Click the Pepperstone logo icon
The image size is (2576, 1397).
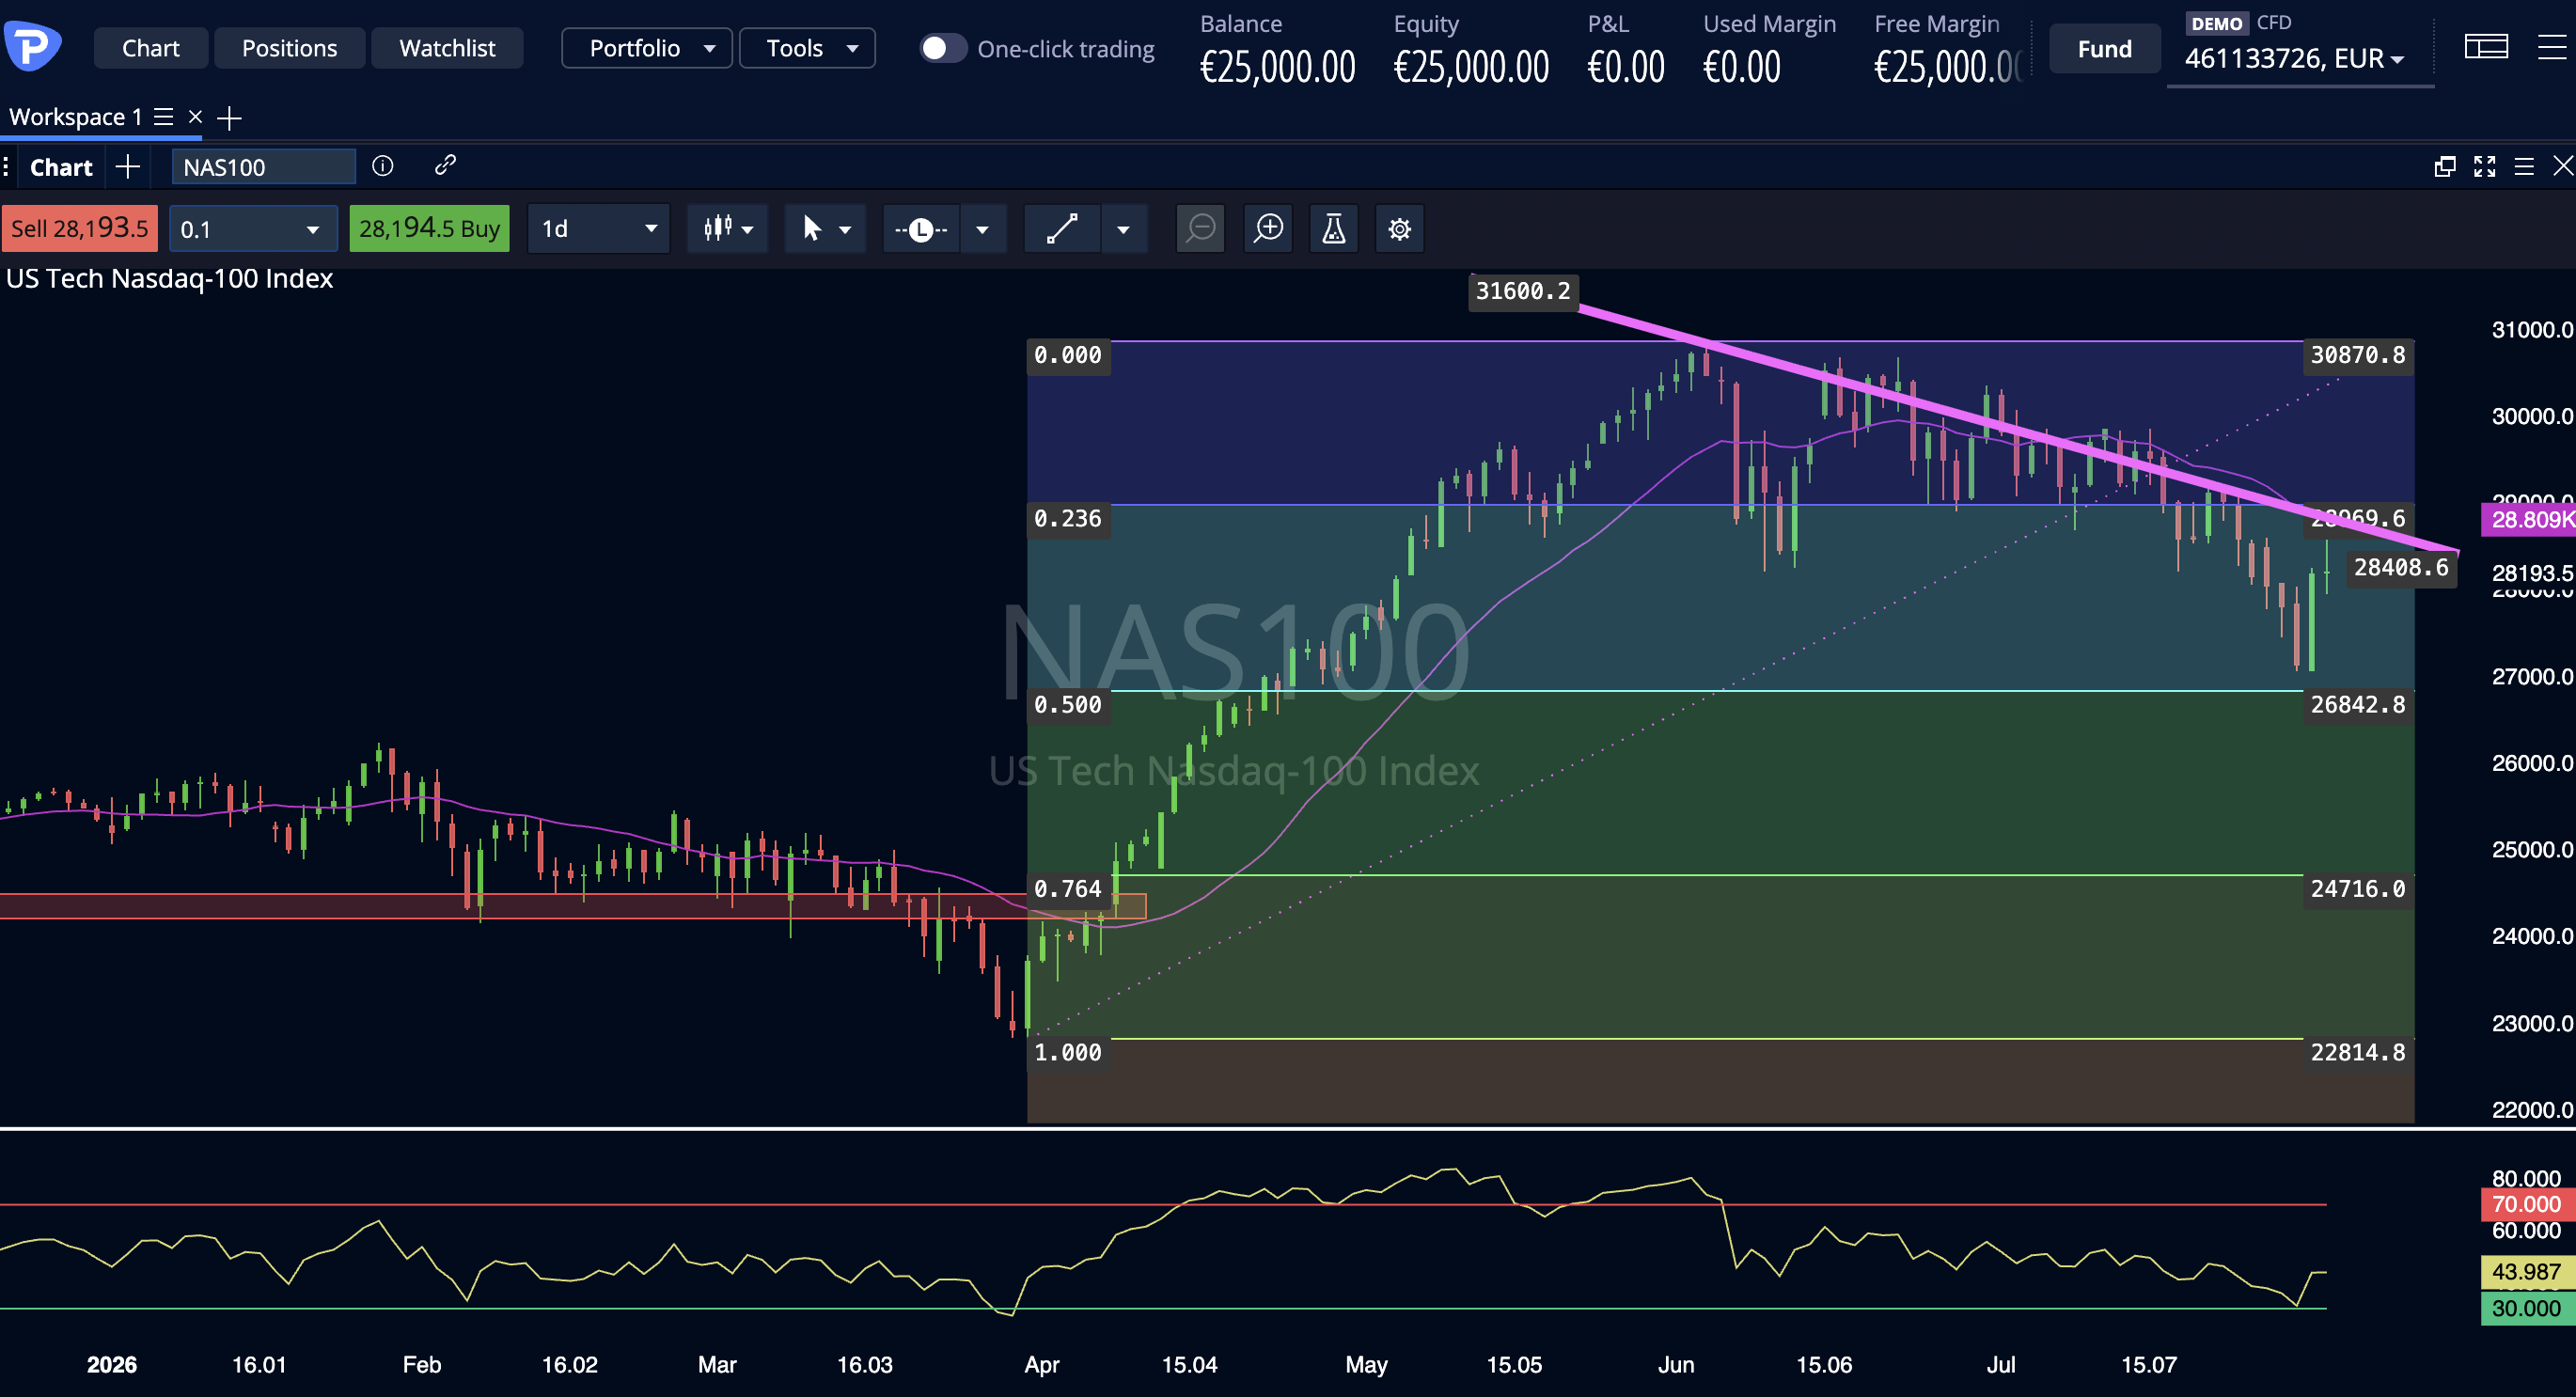[x=32, y=46]
